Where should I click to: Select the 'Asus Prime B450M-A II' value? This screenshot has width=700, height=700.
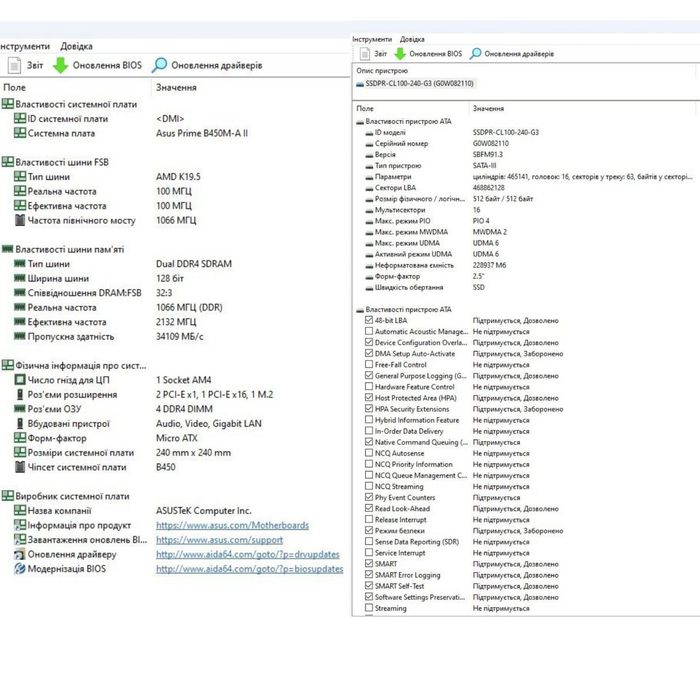[202, 133]
